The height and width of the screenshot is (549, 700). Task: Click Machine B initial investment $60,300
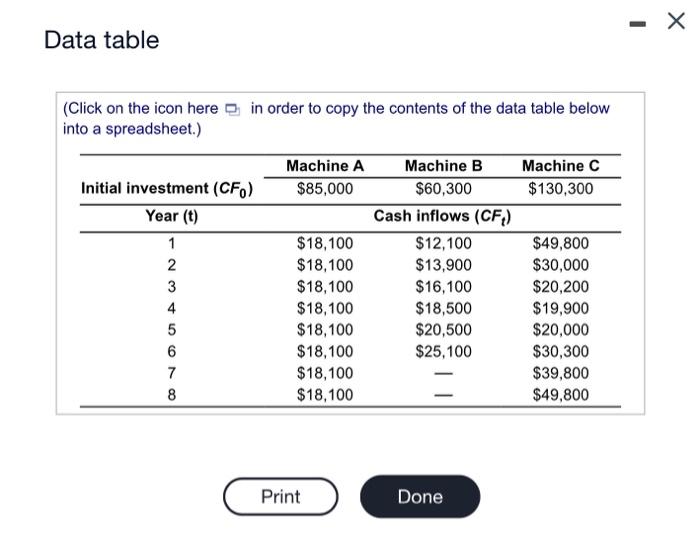point(443,188)
